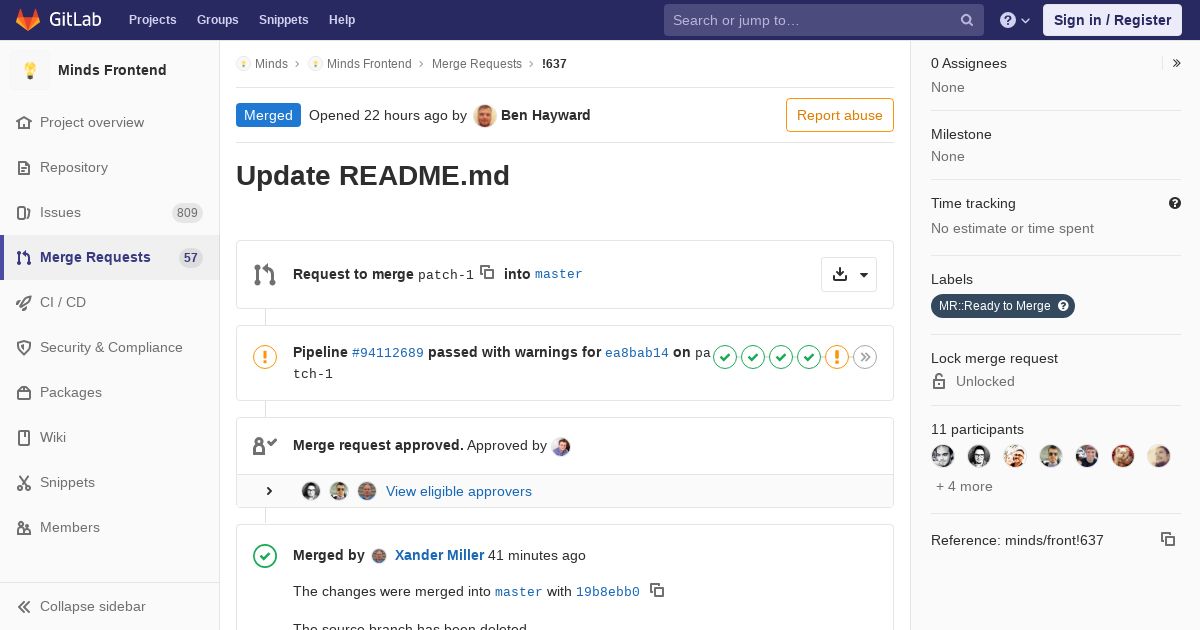Open the Help link in navbar

tap(342, 20)
